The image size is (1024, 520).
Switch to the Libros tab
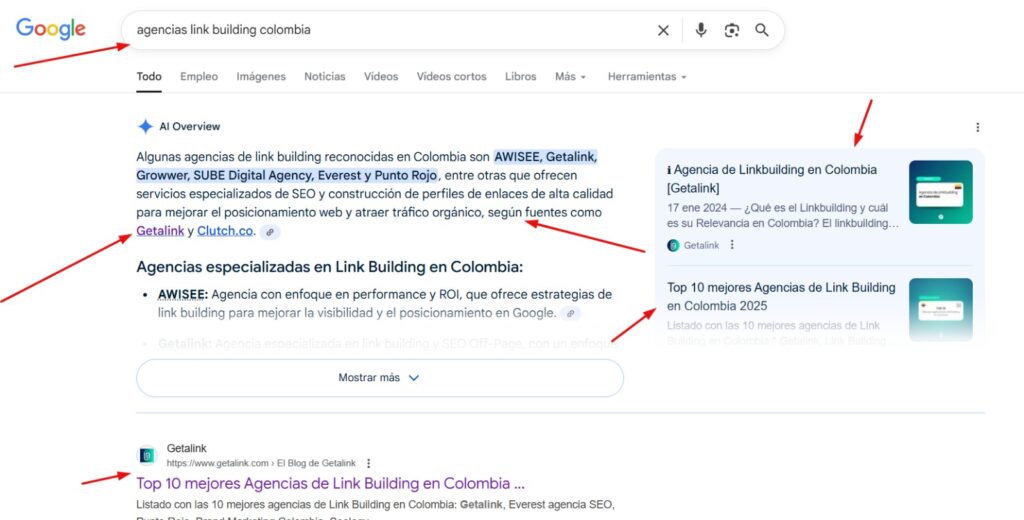pos(520,76)
